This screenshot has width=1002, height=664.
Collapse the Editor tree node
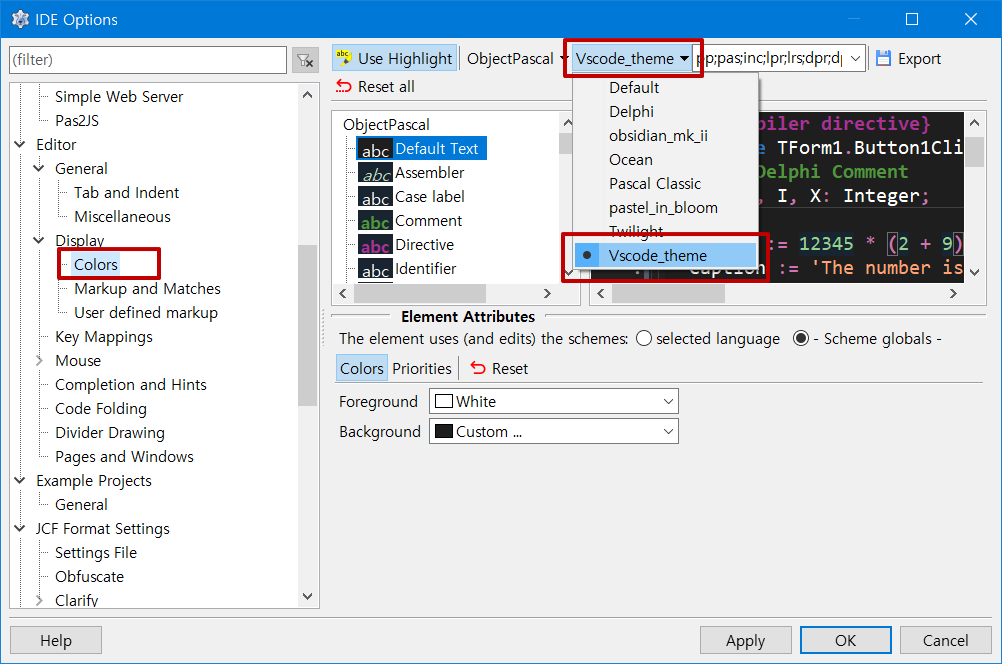(x=20, y=144)
